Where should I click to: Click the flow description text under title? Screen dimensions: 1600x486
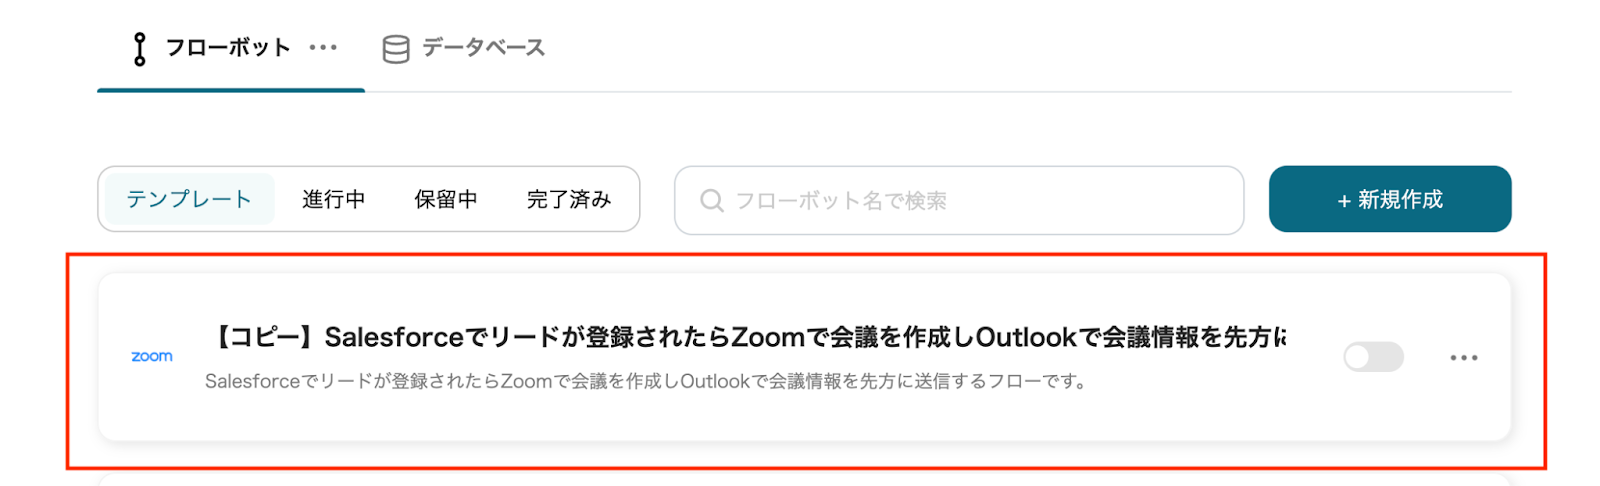point(646,381)
